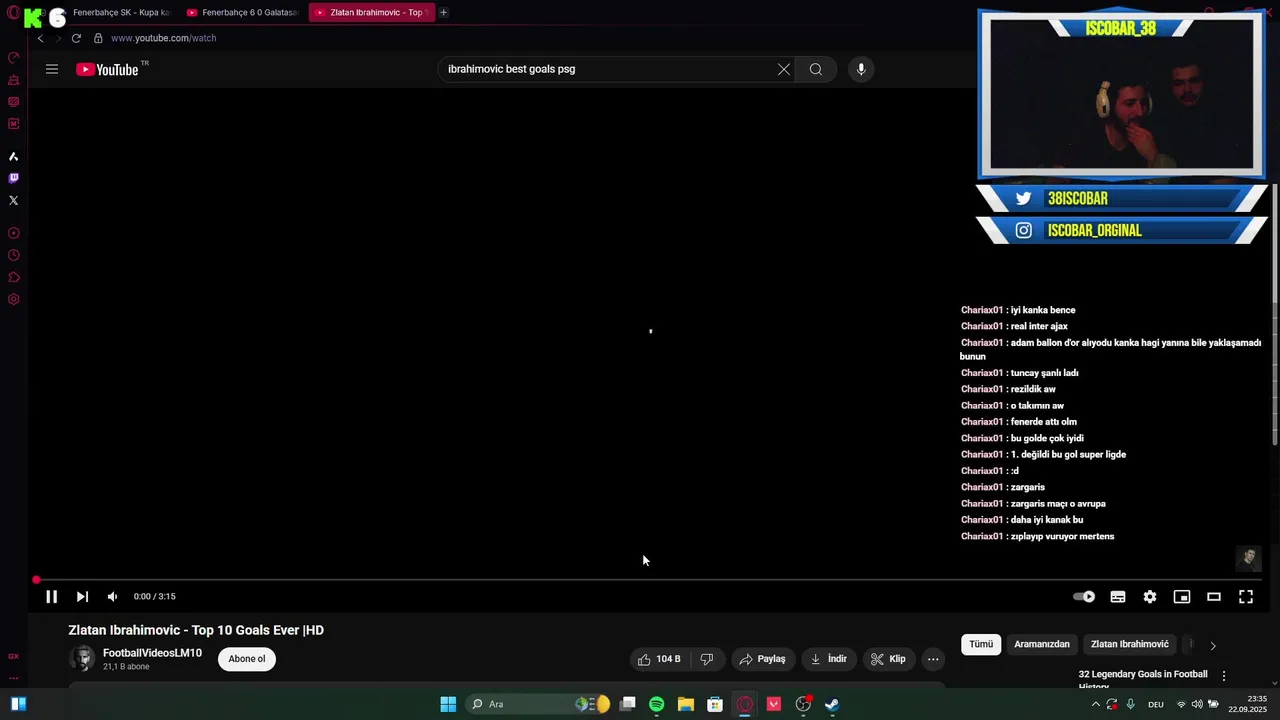1280x720 pixels.
Task: Clear the search box text
Action: point(784,69)
